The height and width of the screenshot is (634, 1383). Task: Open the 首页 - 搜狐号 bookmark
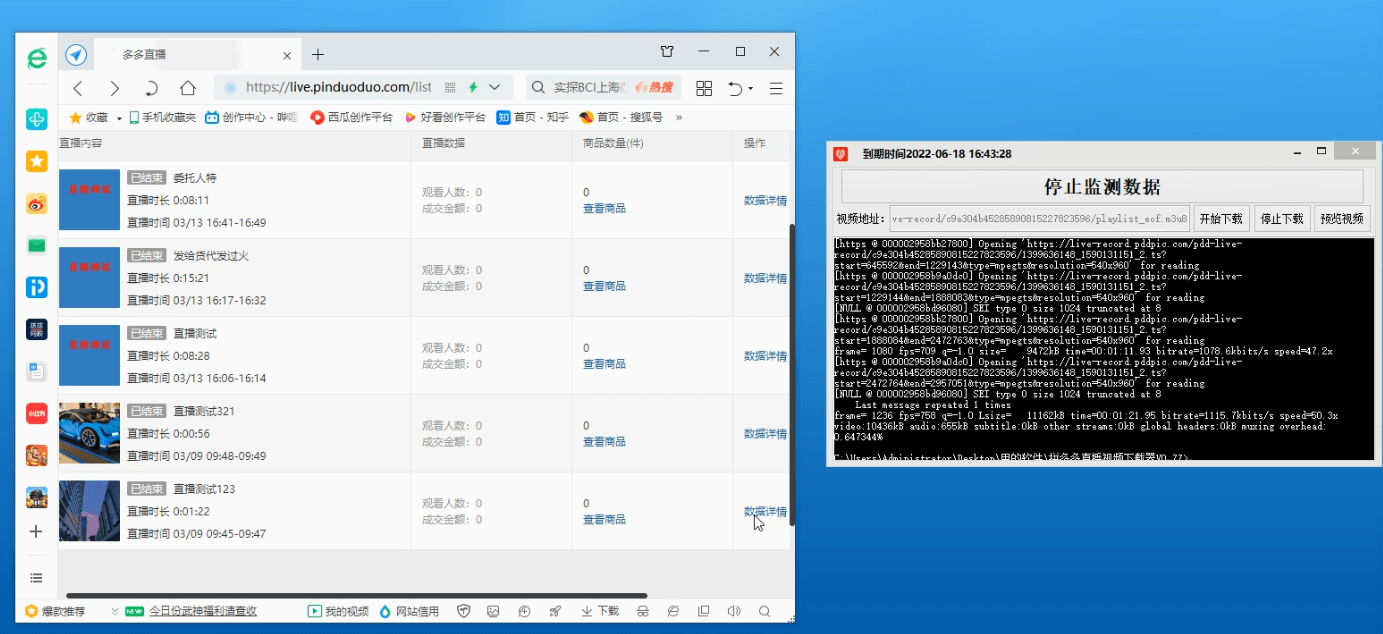tap(621, 118)
